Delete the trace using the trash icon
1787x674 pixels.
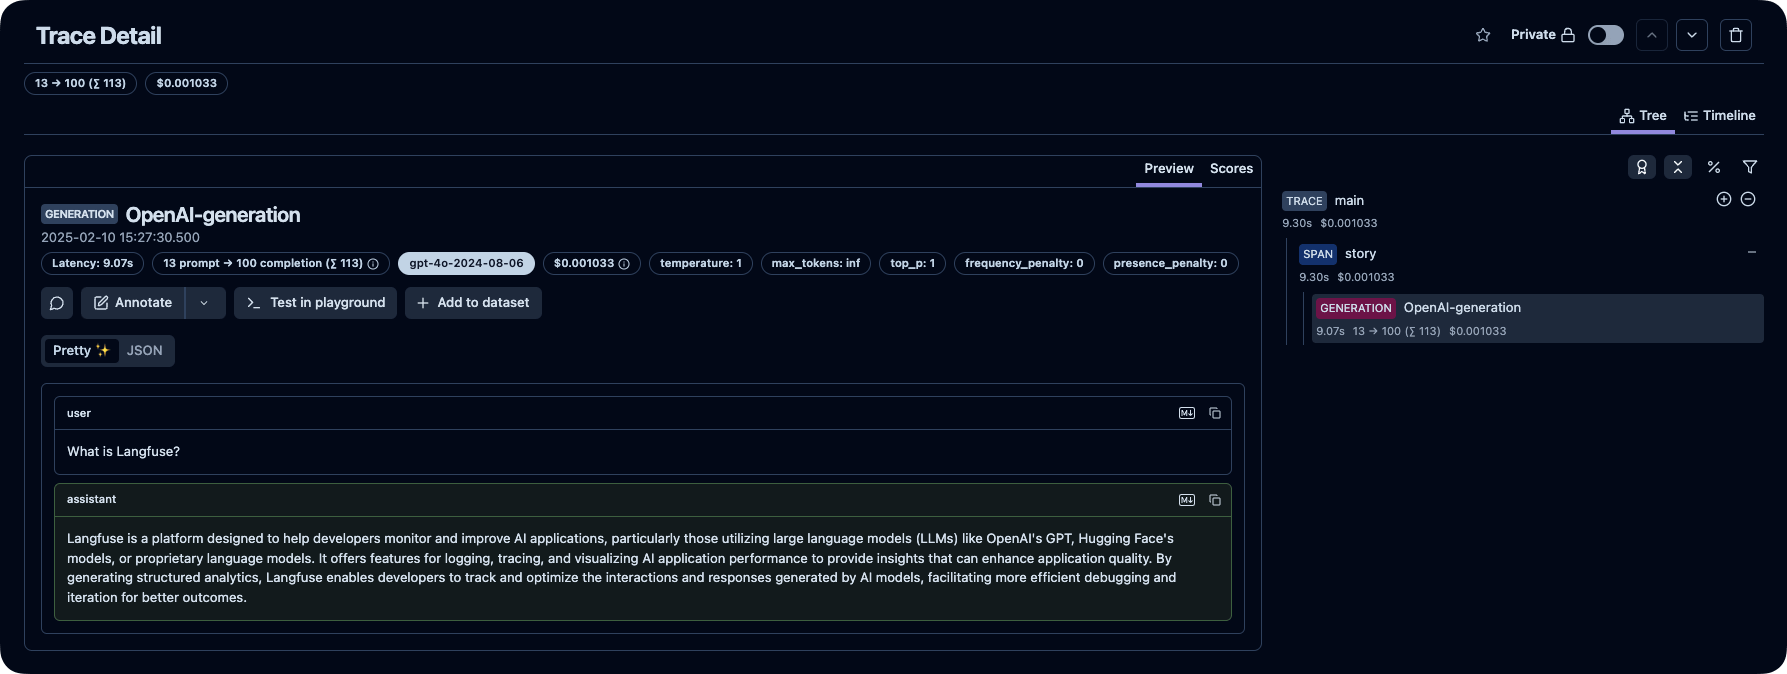click(1735, 35)
